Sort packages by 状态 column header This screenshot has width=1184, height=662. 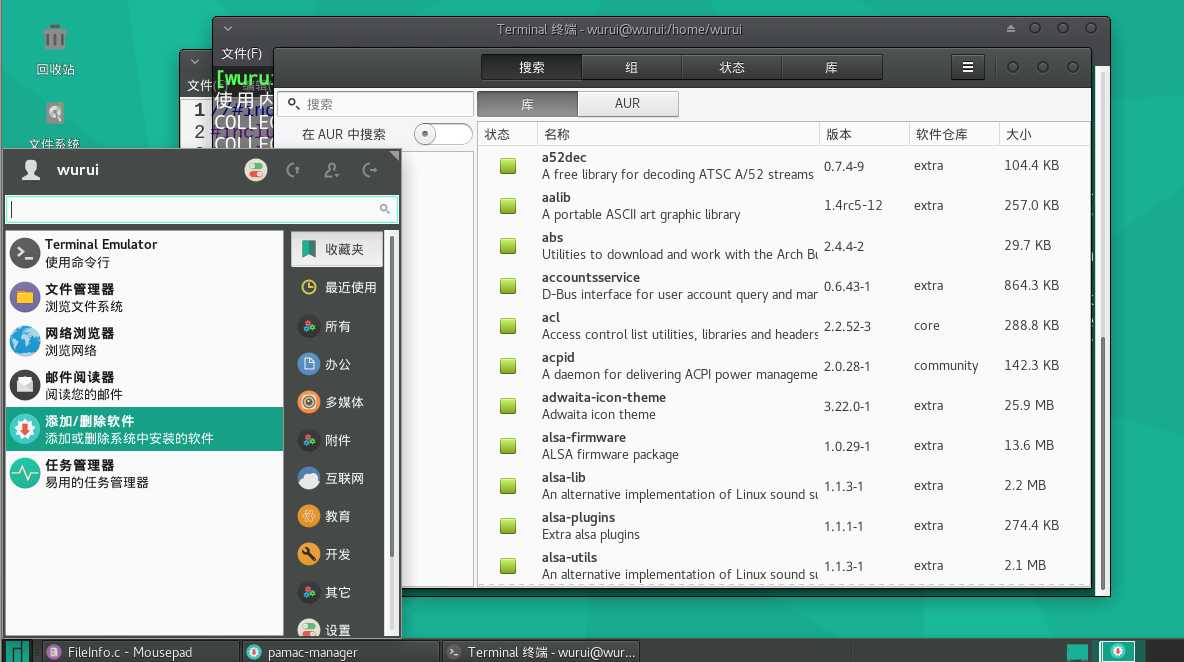point(507,134)
